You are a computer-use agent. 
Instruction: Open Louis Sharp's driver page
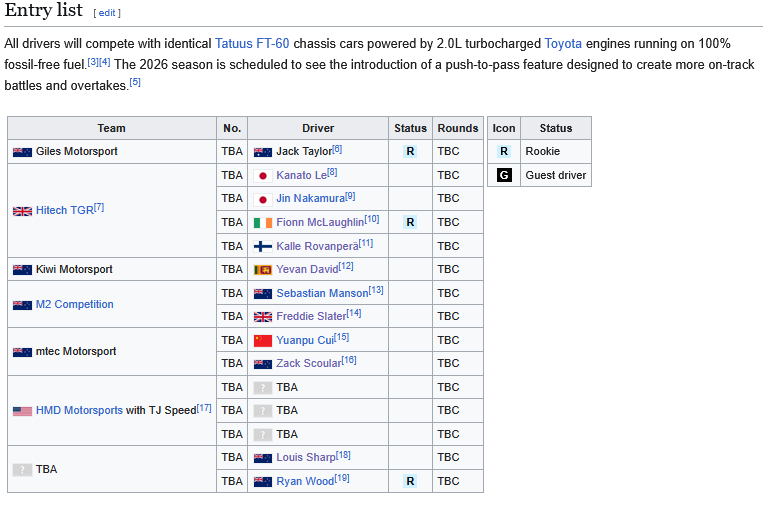coord(306,457)
